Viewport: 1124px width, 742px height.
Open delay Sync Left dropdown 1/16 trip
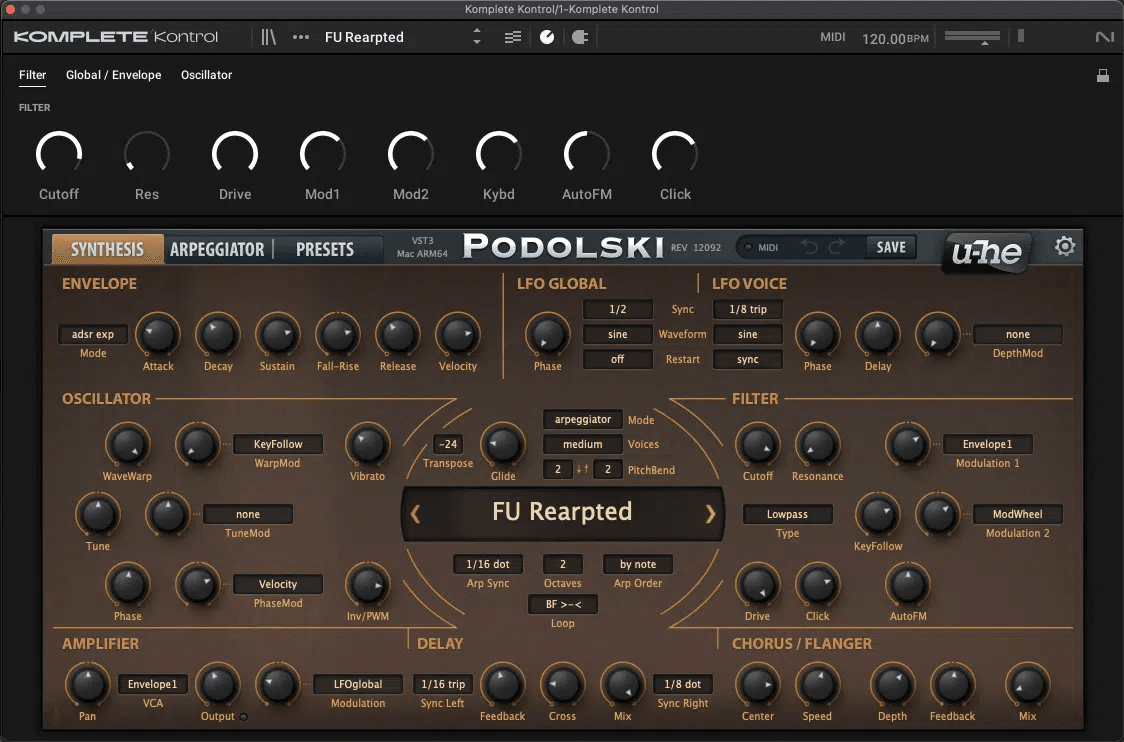click(443, 684)
